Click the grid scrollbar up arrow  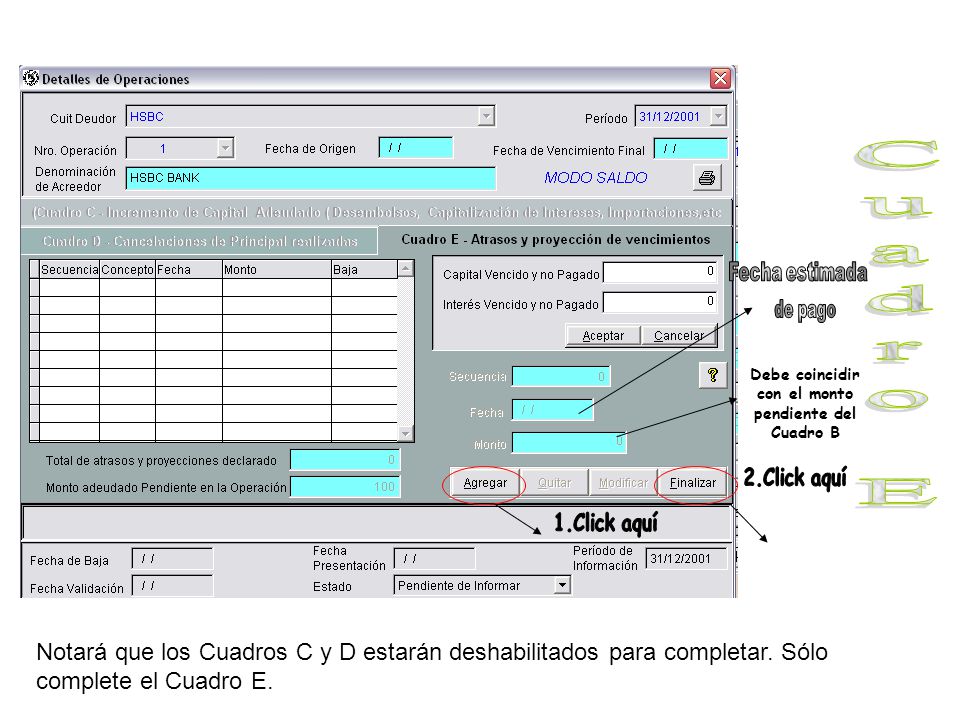[405, 268]
